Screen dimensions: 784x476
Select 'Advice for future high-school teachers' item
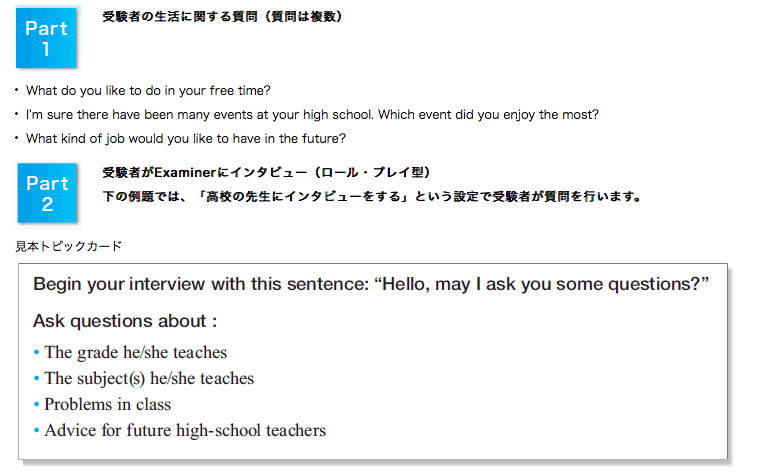[x=185, y=430]
